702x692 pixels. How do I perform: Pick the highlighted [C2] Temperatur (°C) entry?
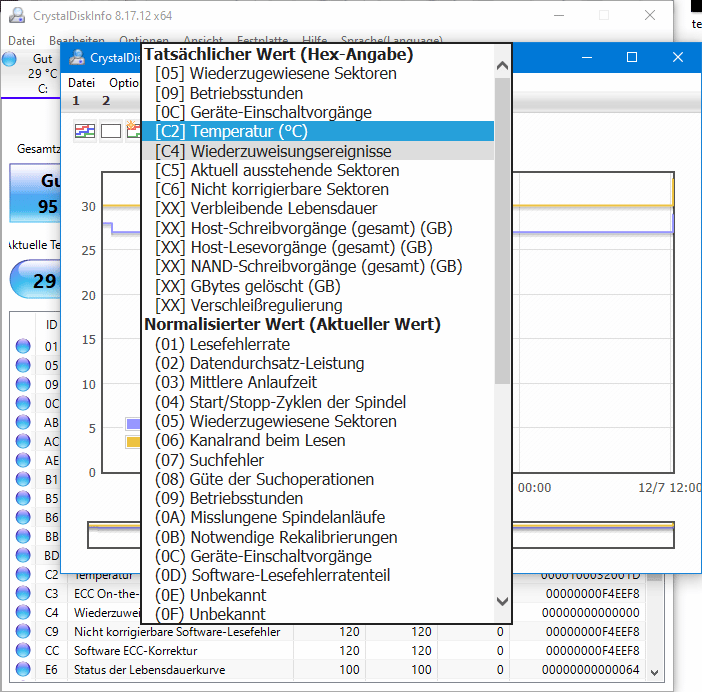pyautogui.click(x=318, y=131)
